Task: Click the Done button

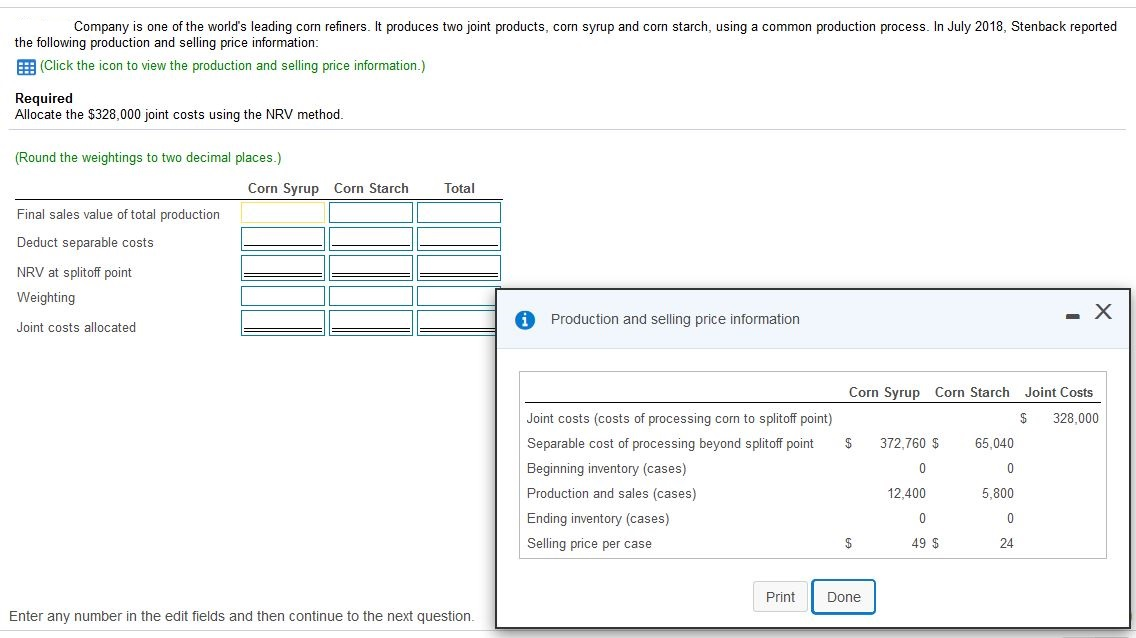Action: [843, 597]
